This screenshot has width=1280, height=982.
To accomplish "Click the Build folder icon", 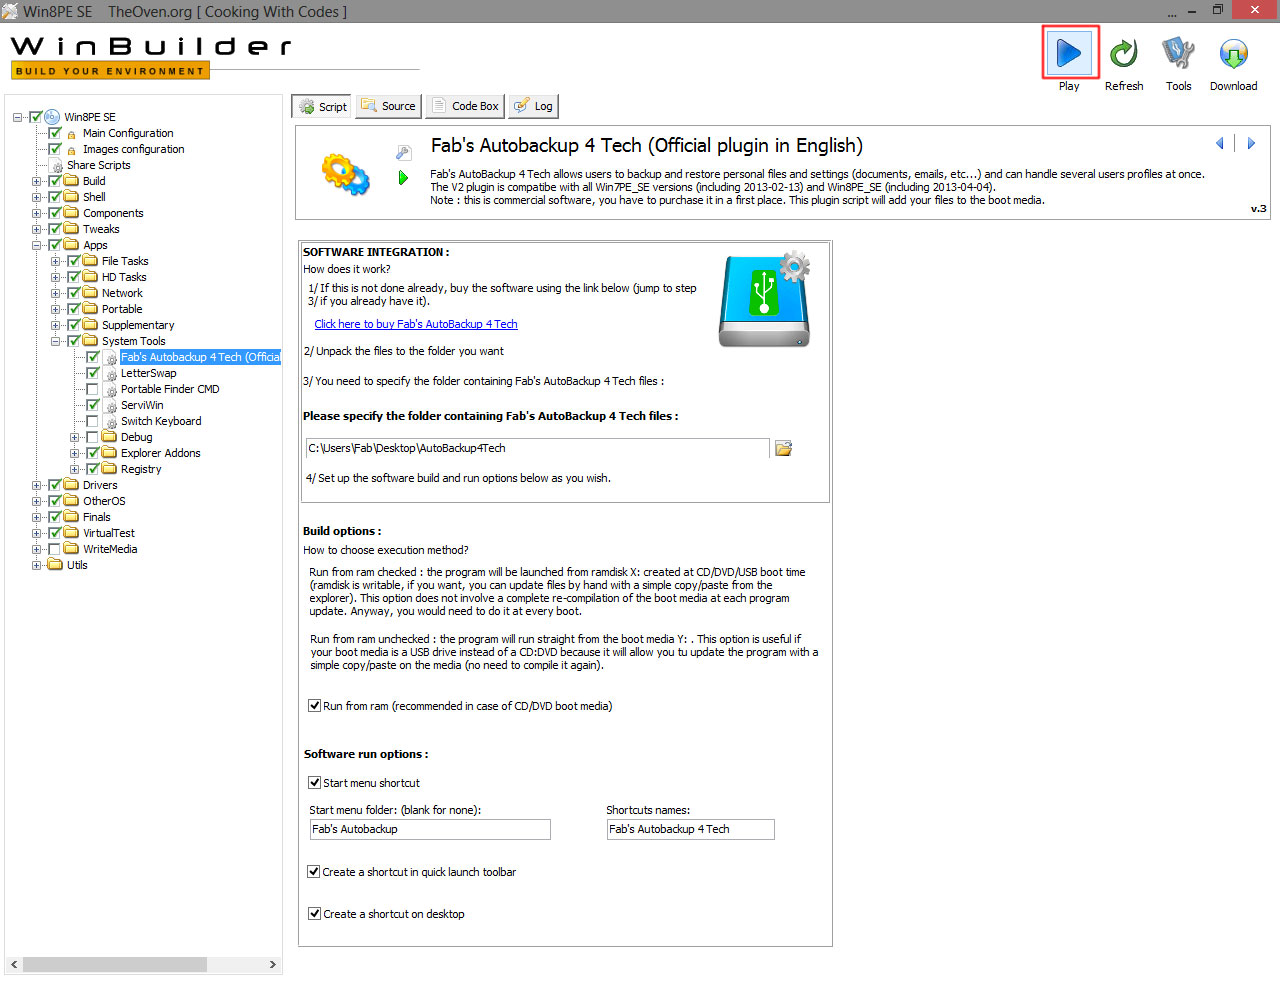I will tap(71, 181).
